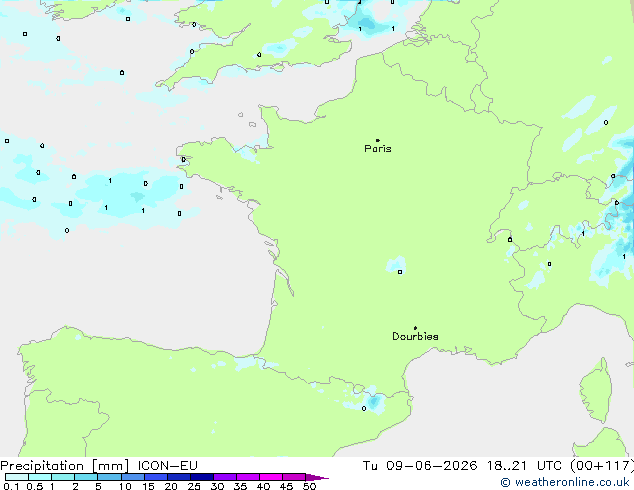The height and width of the screenshot is (490, 634).
Task: Click the Paris city label
Action: [x=378, y=149]
